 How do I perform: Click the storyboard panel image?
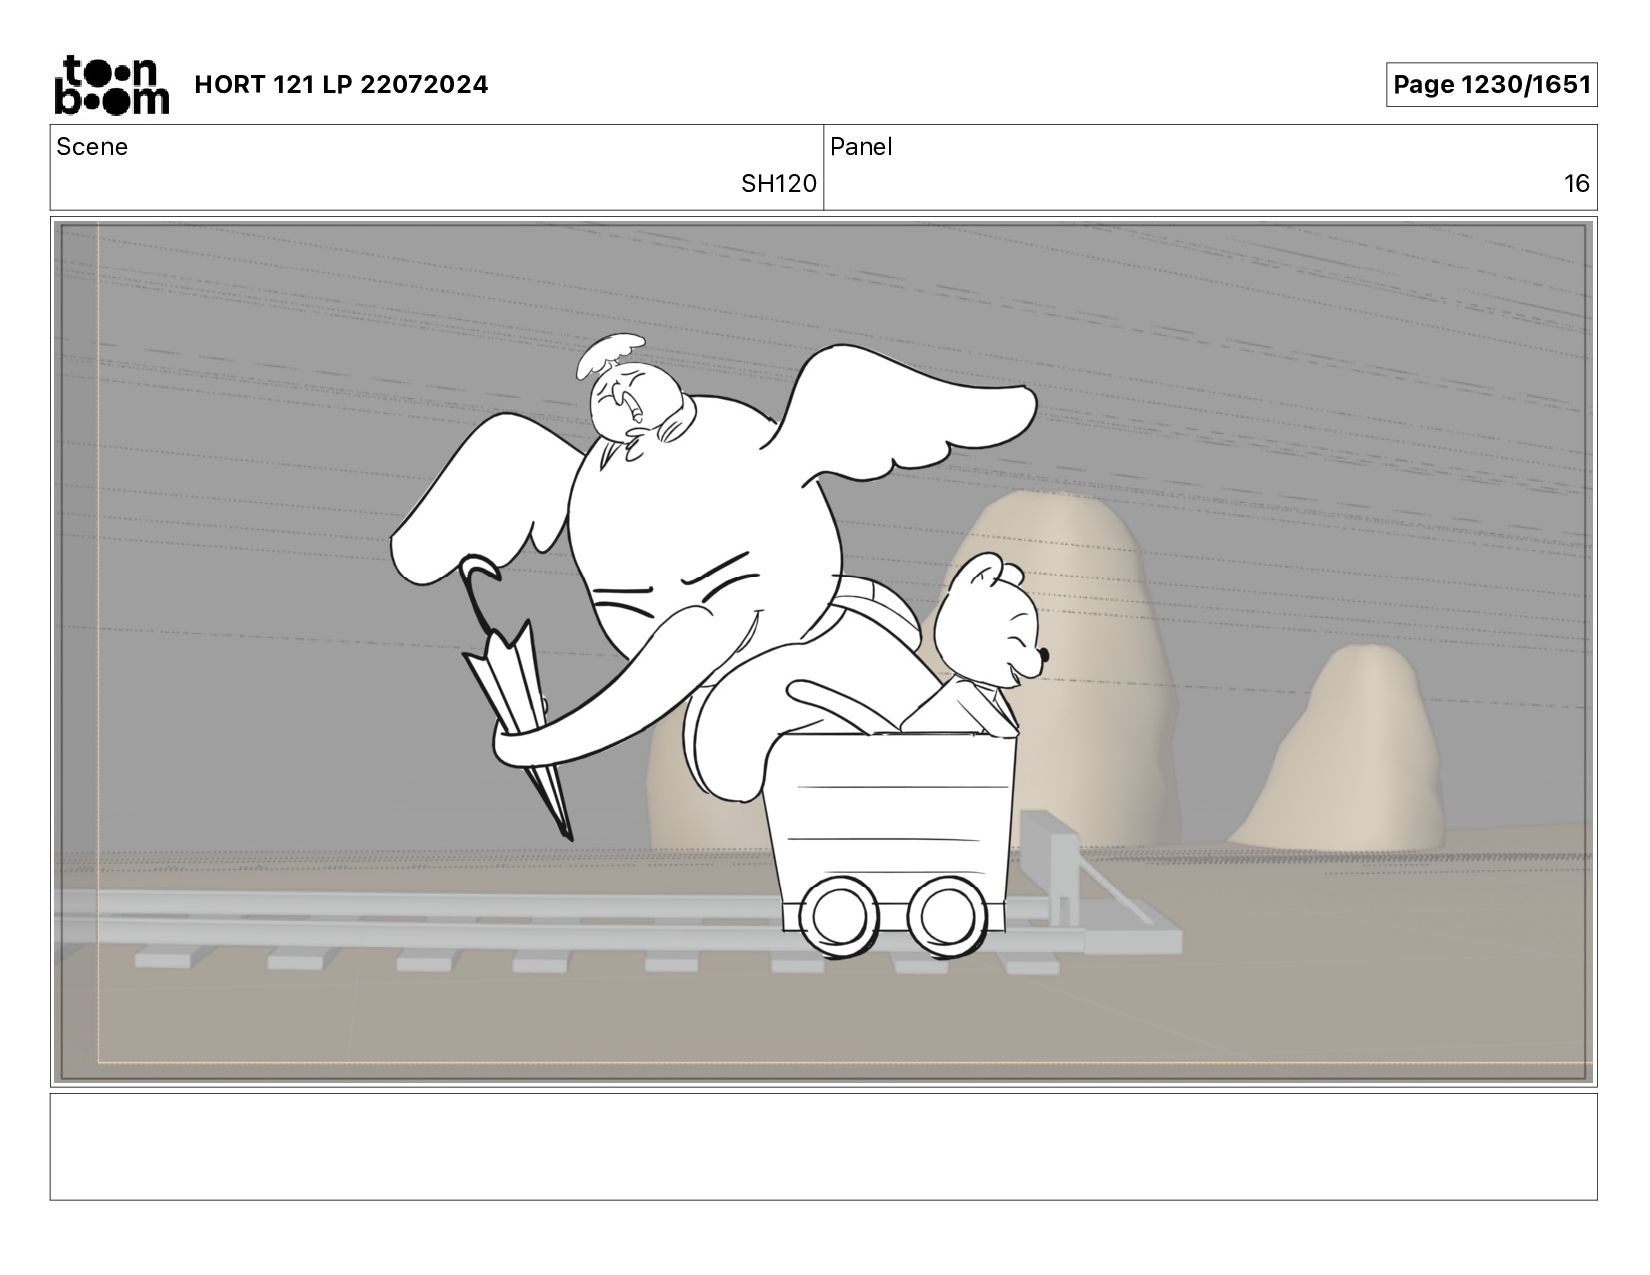point(824,652)
